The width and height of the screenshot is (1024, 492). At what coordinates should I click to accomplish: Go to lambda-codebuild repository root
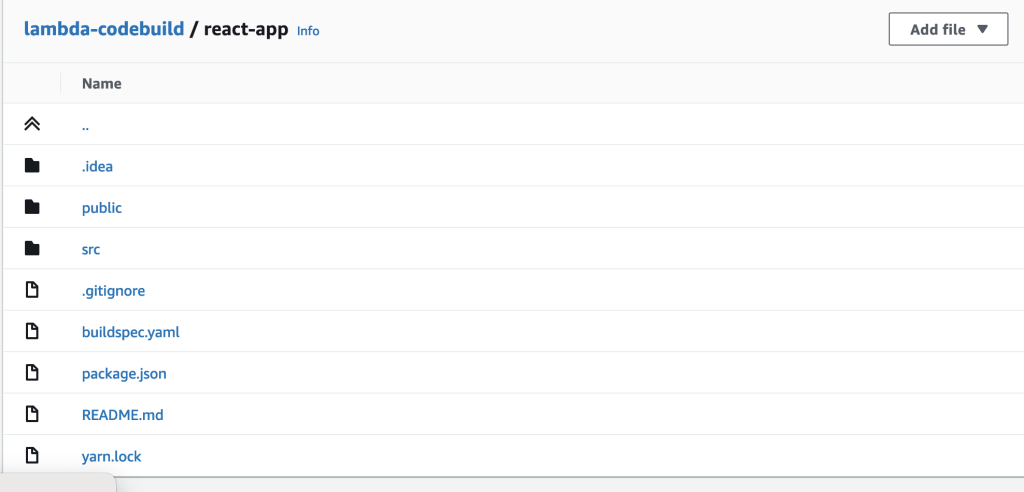[104, 29]
